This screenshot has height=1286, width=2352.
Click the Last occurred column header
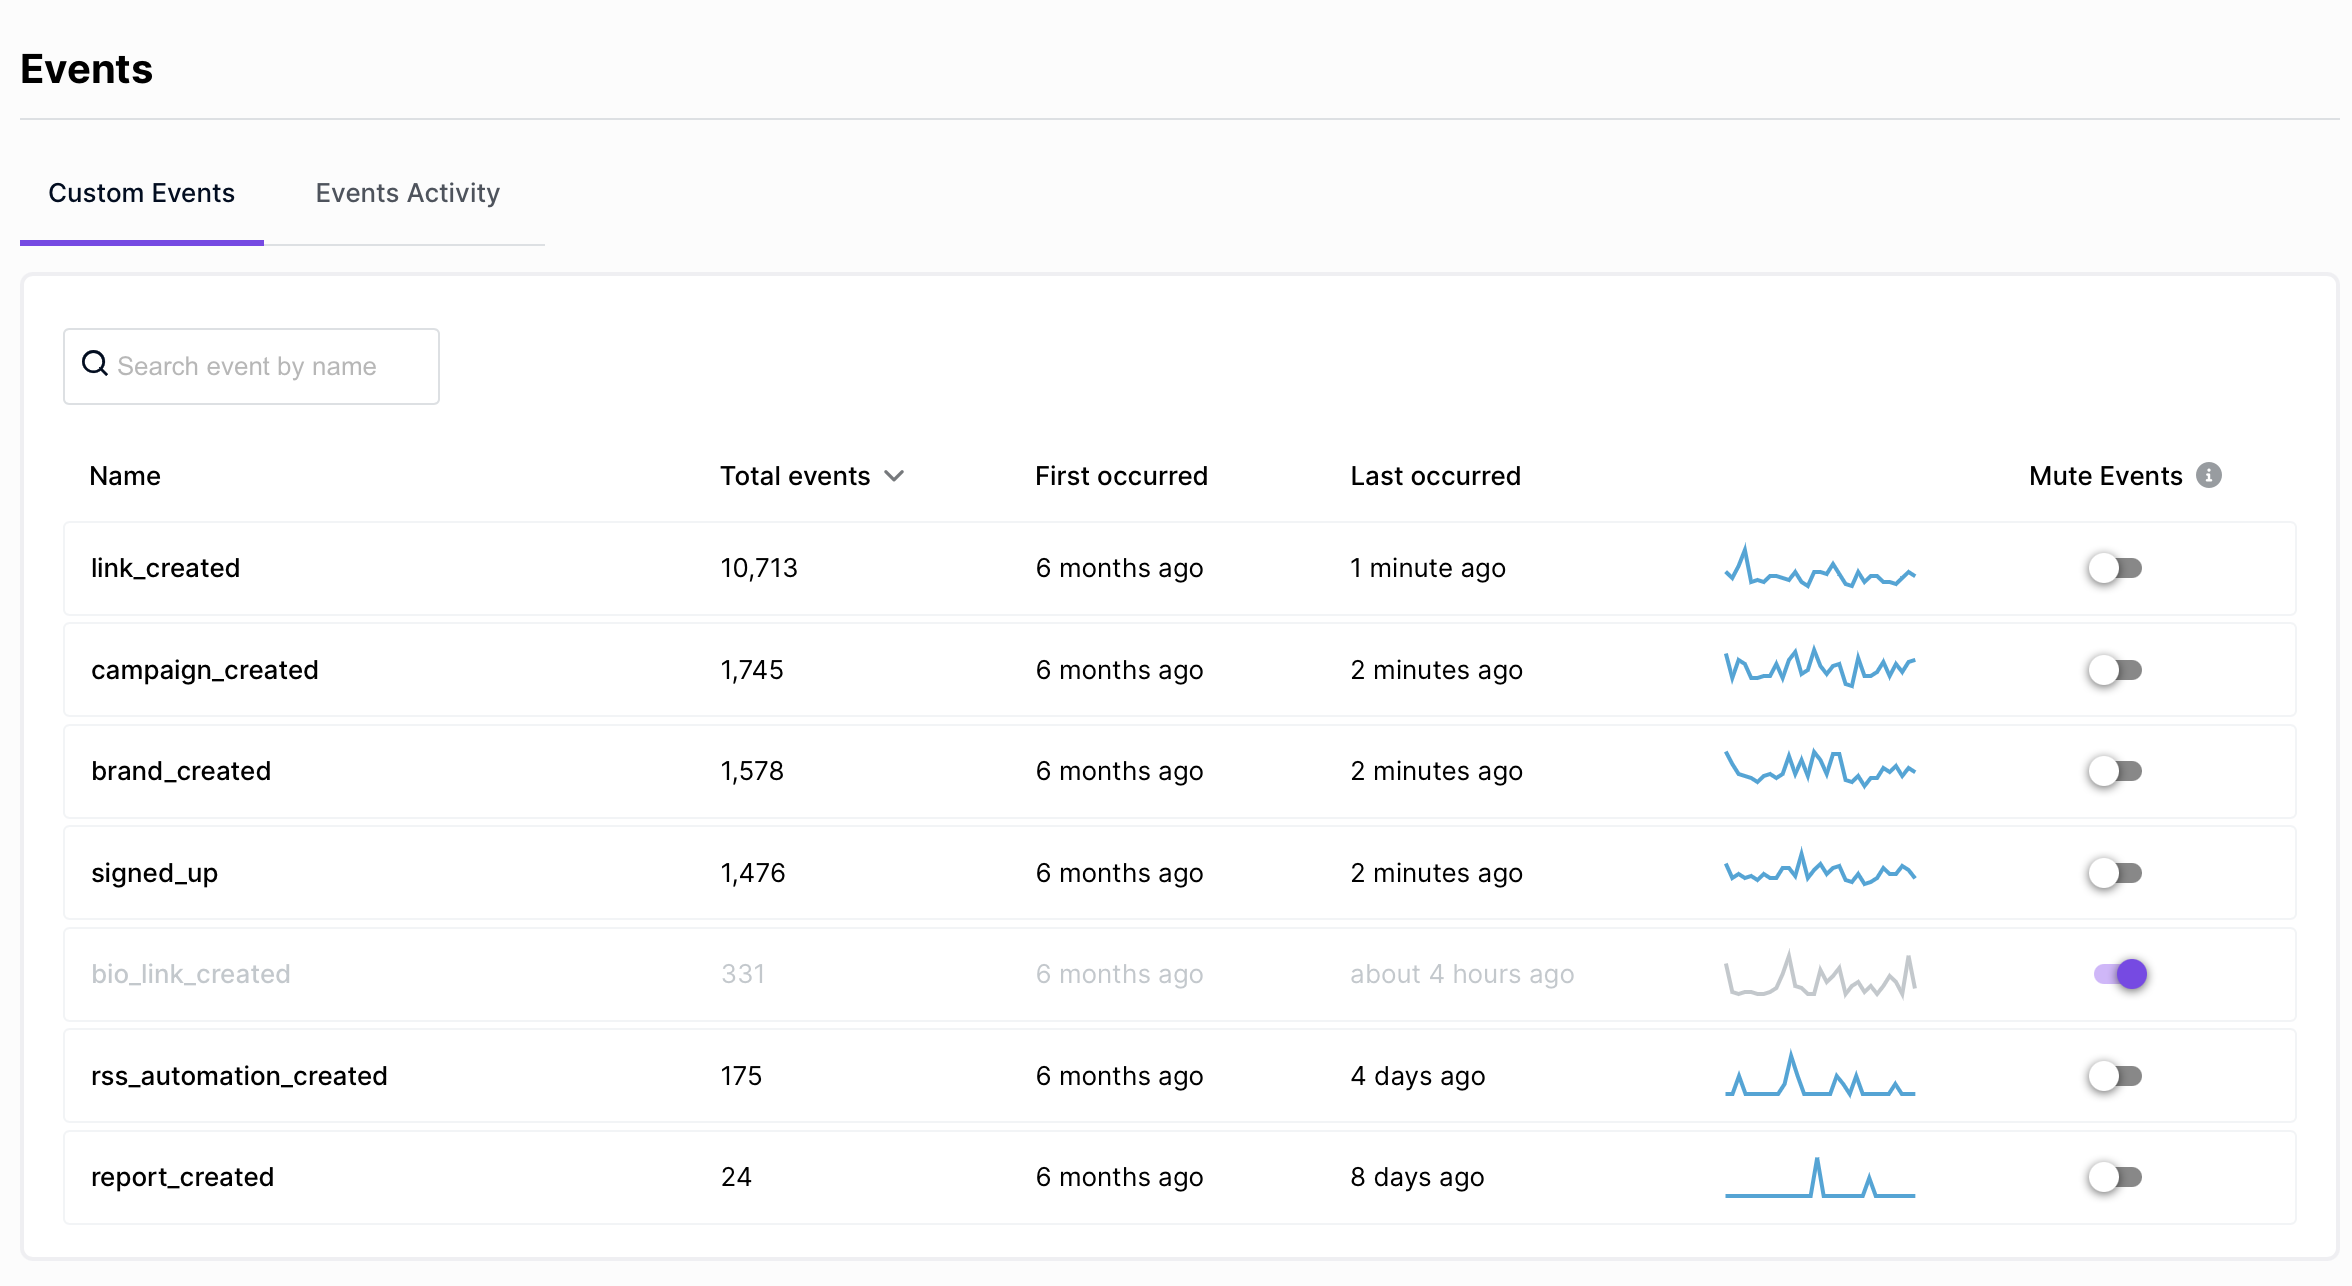tap(1435, 476)
